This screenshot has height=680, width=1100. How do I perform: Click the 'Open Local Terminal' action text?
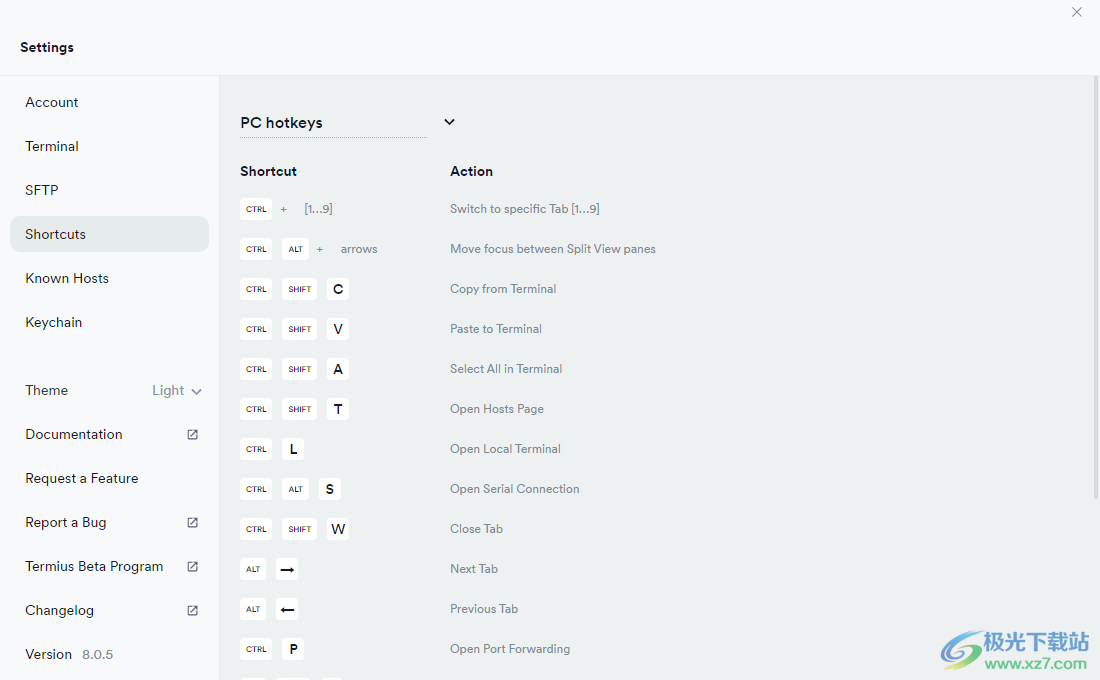pyautogui.click(x=505, y=449)
